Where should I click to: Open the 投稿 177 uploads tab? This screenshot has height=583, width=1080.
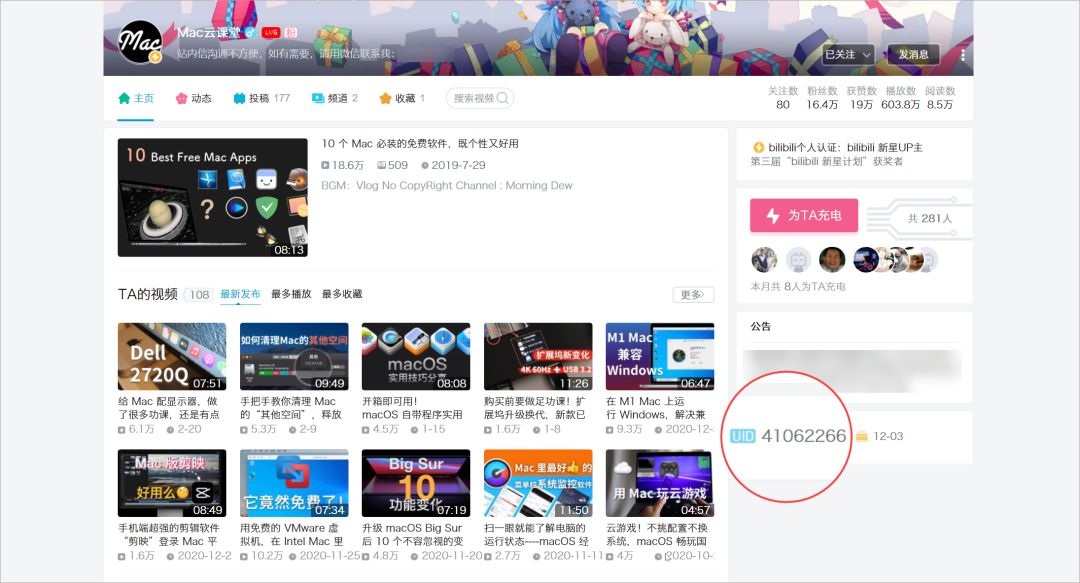click(262, 98)
